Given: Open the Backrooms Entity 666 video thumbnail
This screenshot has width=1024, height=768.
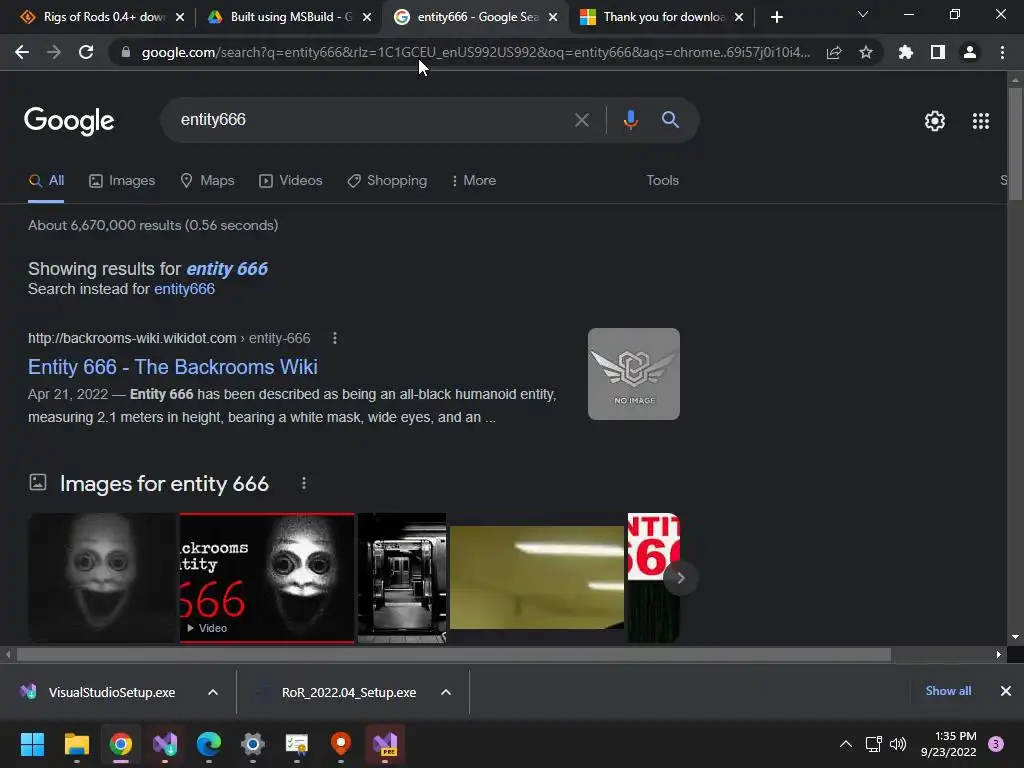Looking at the screenshot, I should [267, 578].
